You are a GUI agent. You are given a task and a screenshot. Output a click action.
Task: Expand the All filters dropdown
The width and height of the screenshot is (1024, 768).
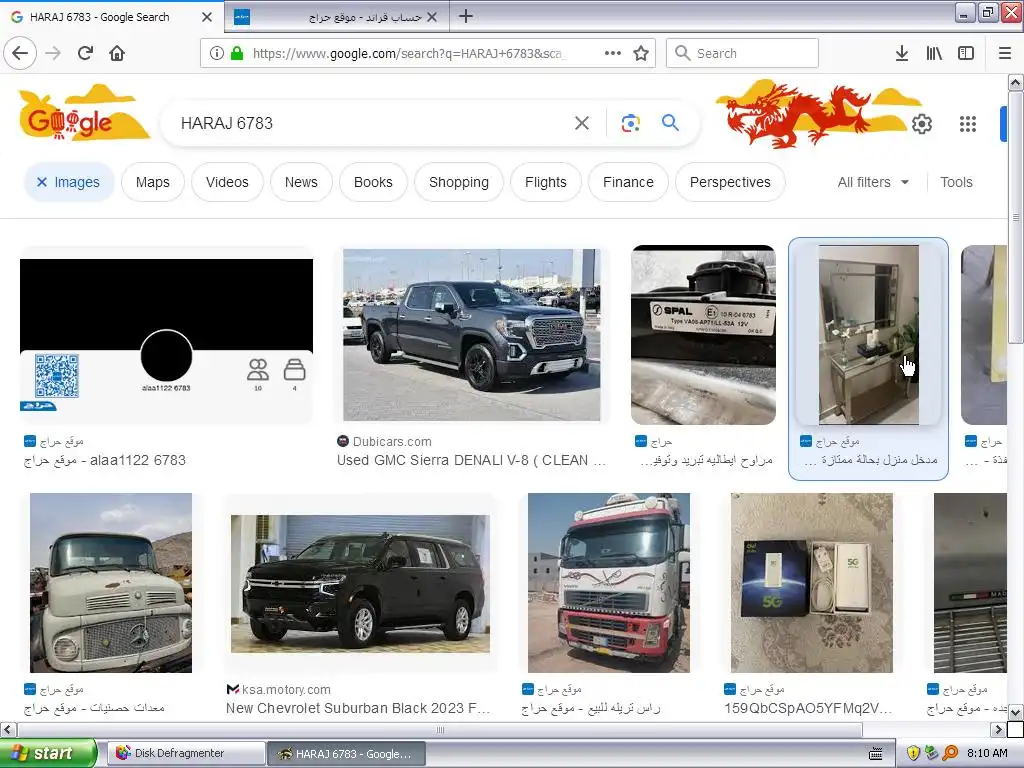tap(873, 182)
